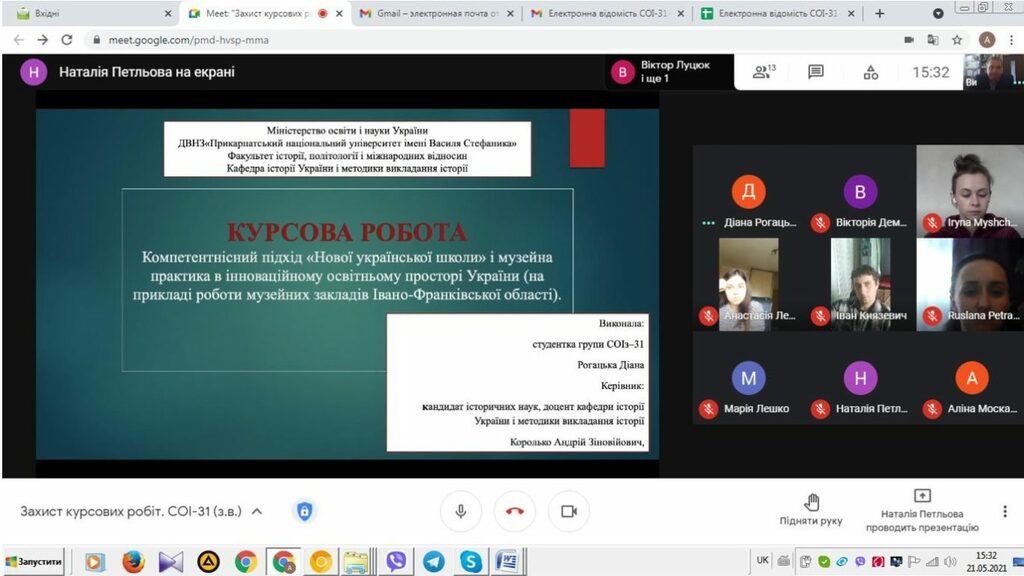Screen dimensions: 1024x576
Task: Open the participants list in Meet
Action: point(764,72)
